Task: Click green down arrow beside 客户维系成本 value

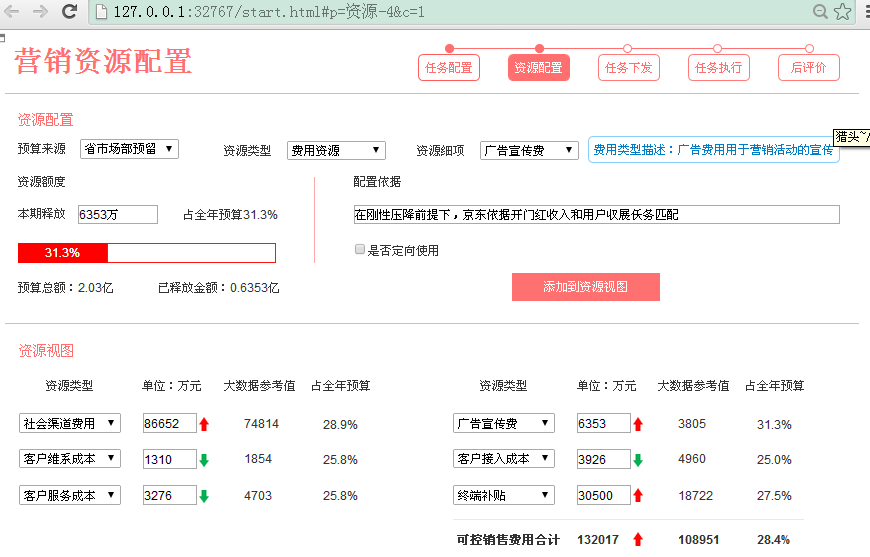Action: pyautogui.click(x=204, y=460)
